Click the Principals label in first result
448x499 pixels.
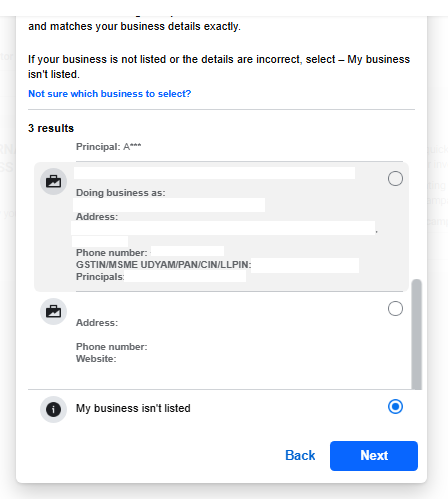(x=100, y=277)
